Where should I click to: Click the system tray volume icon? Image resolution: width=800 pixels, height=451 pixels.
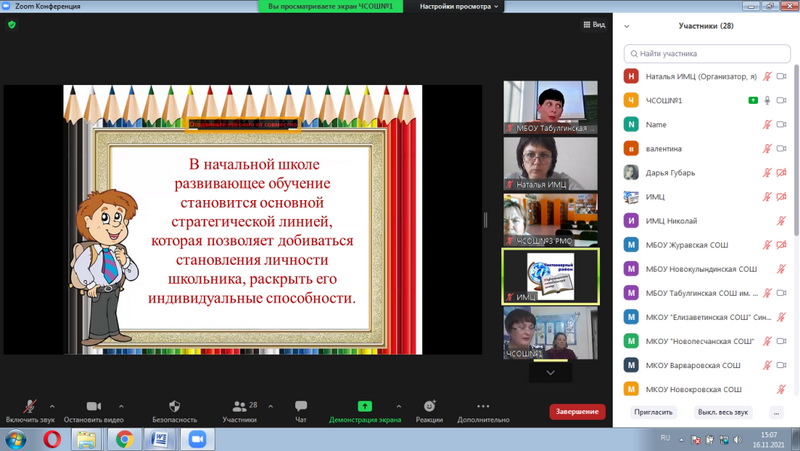pos(737,439)
